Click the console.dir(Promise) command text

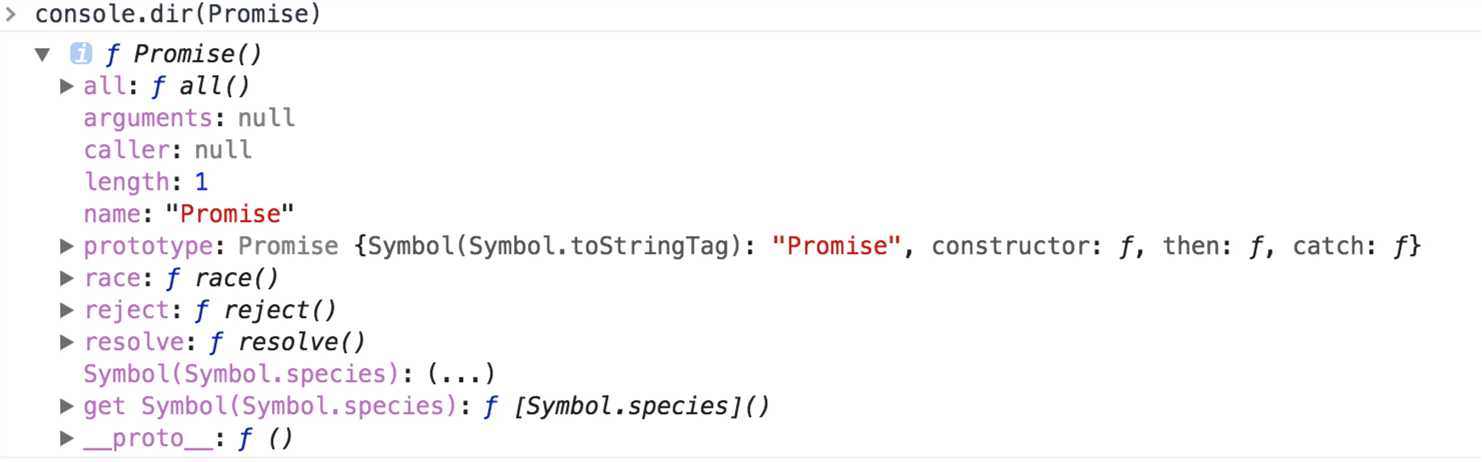point(178,15)
